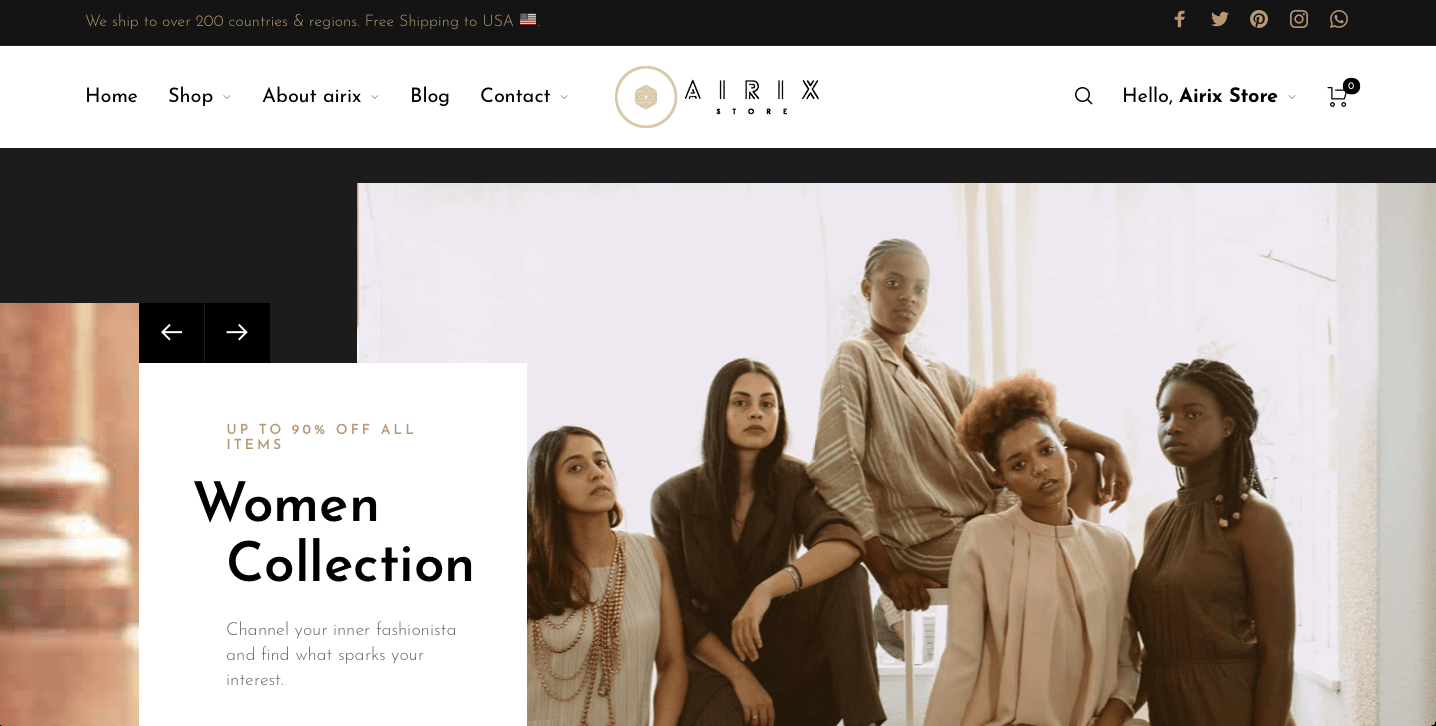This screenshot has width=1436, height=726.
Task: Expand the Shop dropdown menu
Action: [199, 96]
